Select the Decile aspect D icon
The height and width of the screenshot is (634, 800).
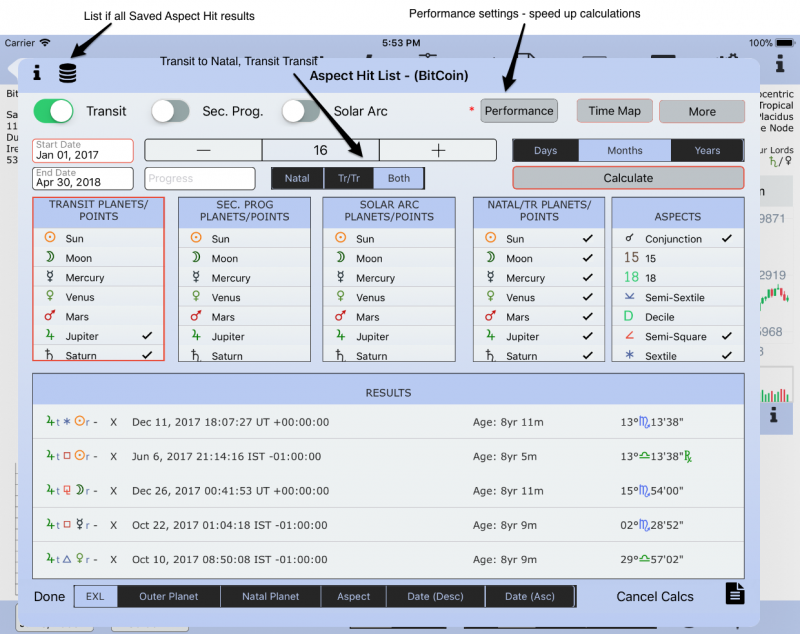click(628, 317)
